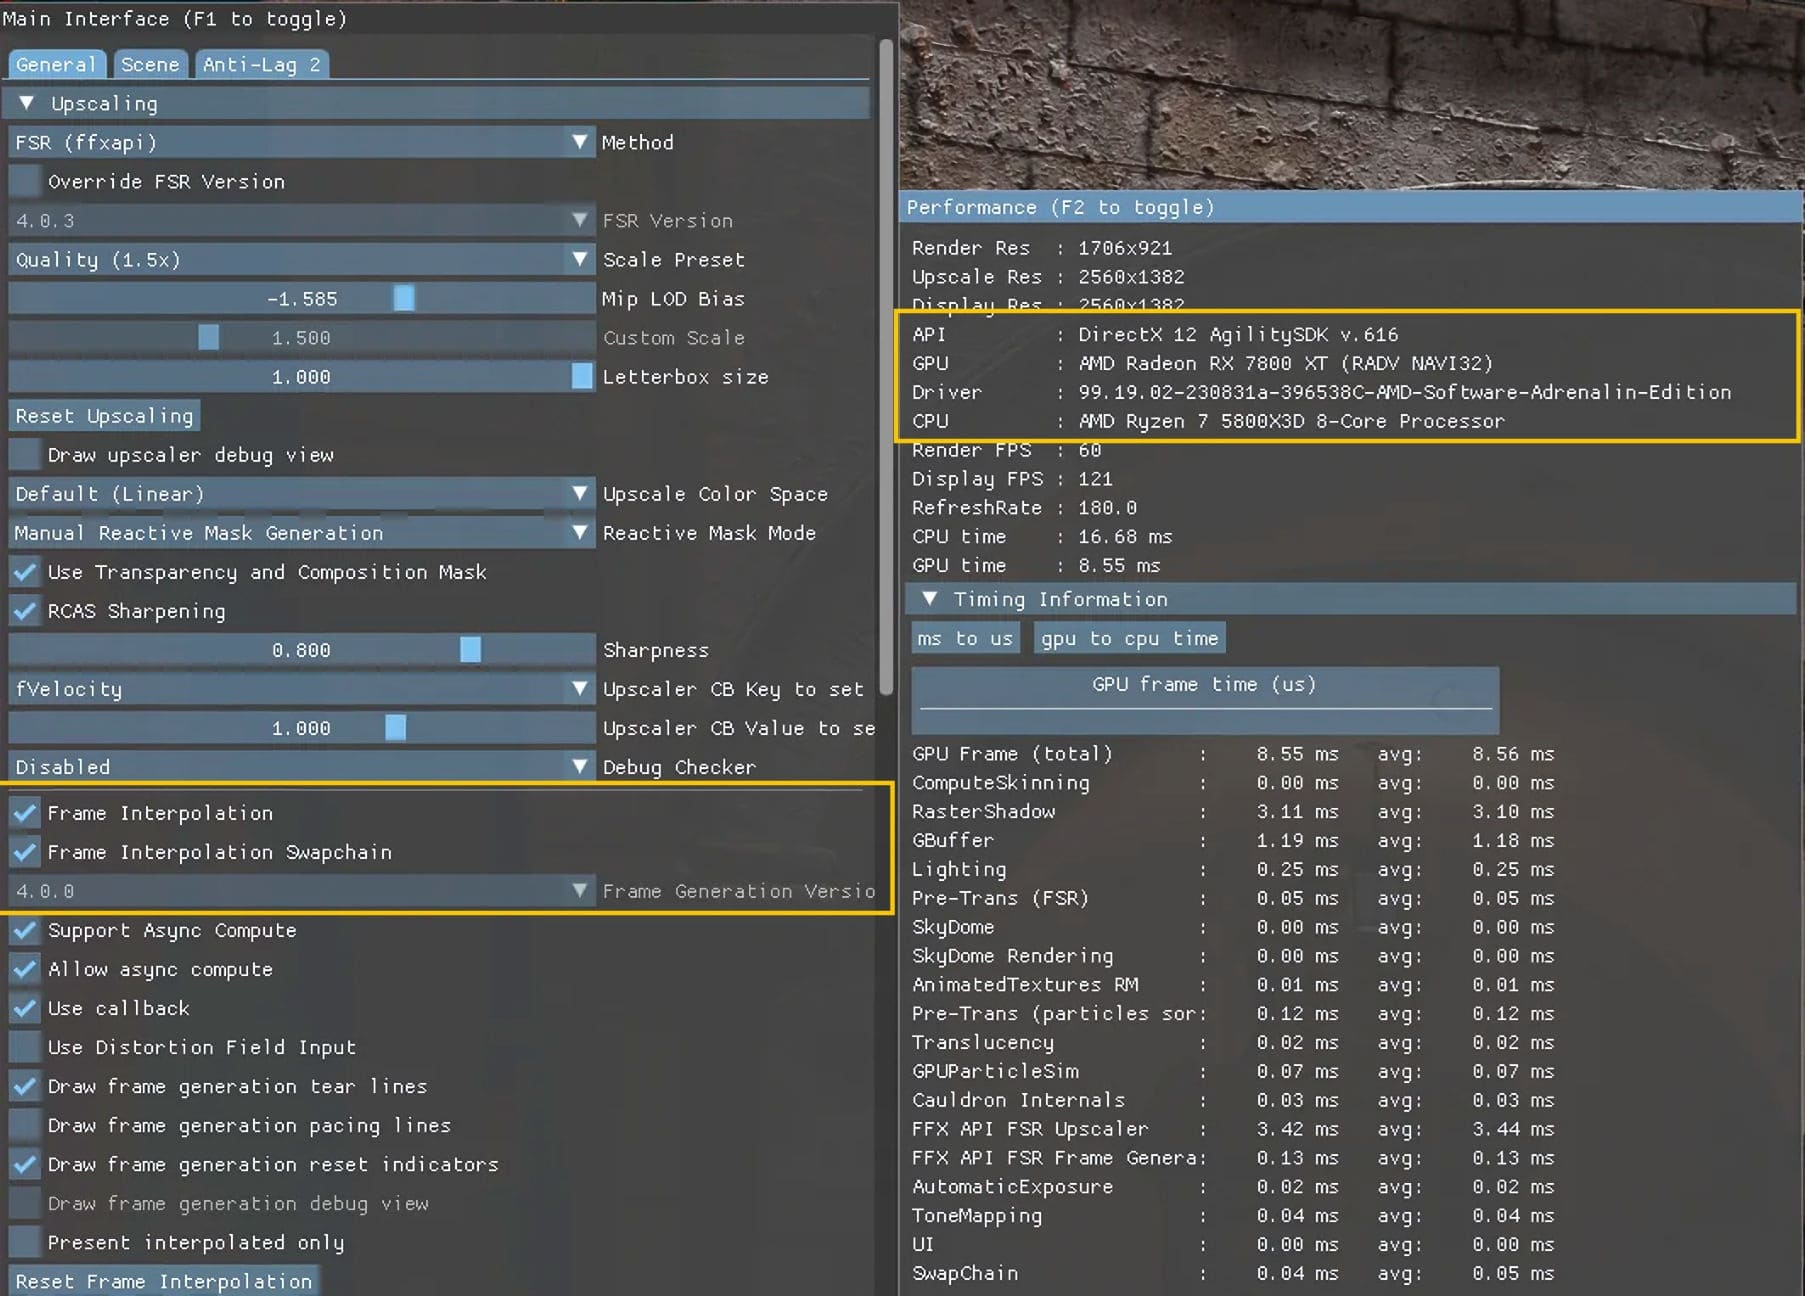Uncheck the Frame Interpolation checkbox
Viewport: 1805px width, 1296px height.
25,813
